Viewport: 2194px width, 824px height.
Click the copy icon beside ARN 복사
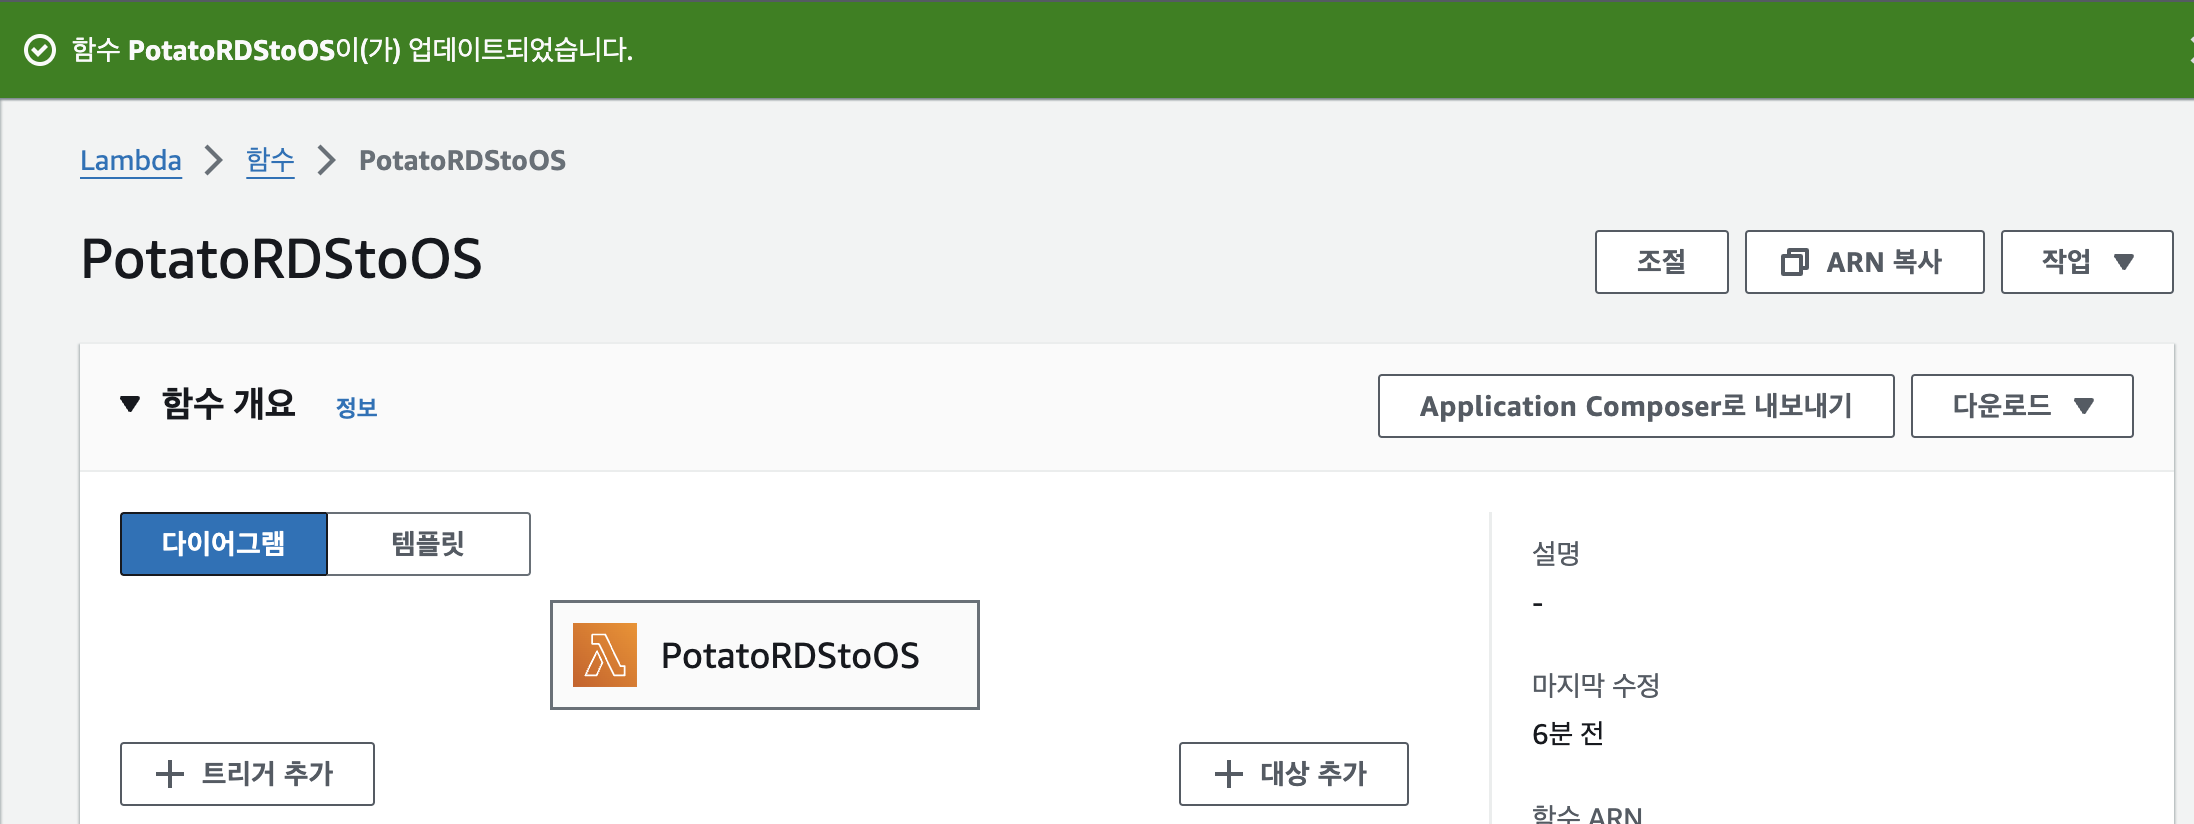[x=1795, y=262]
